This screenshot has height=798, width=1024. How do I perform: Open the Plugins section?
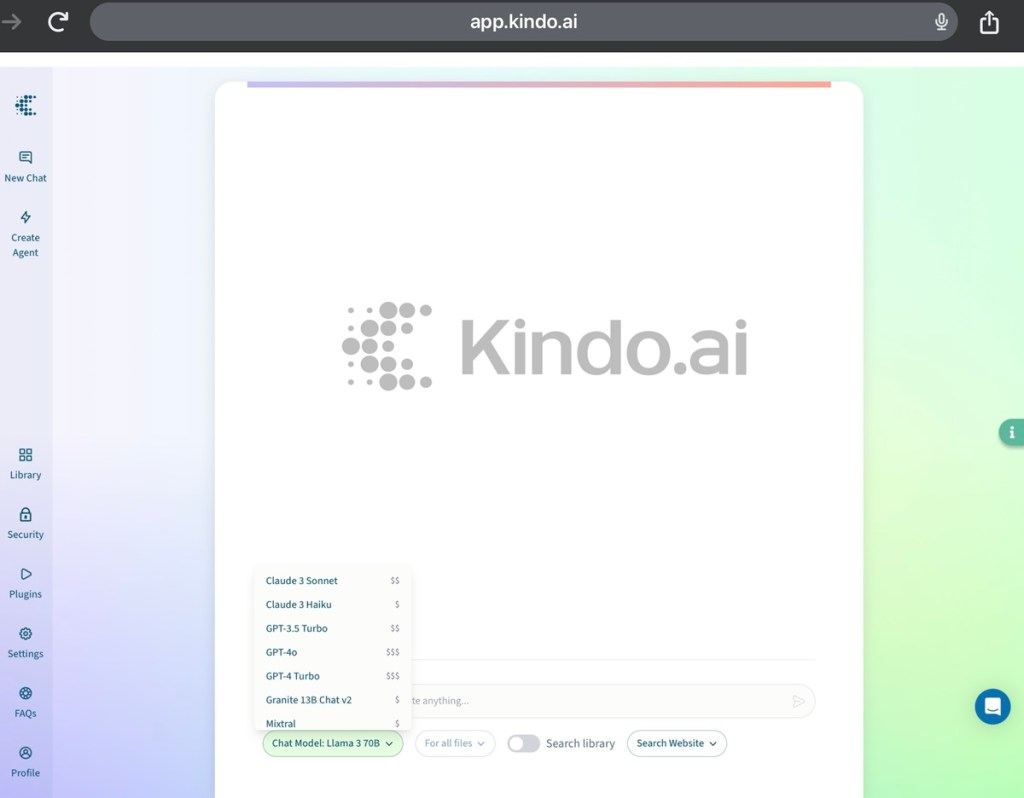[25, 582]
